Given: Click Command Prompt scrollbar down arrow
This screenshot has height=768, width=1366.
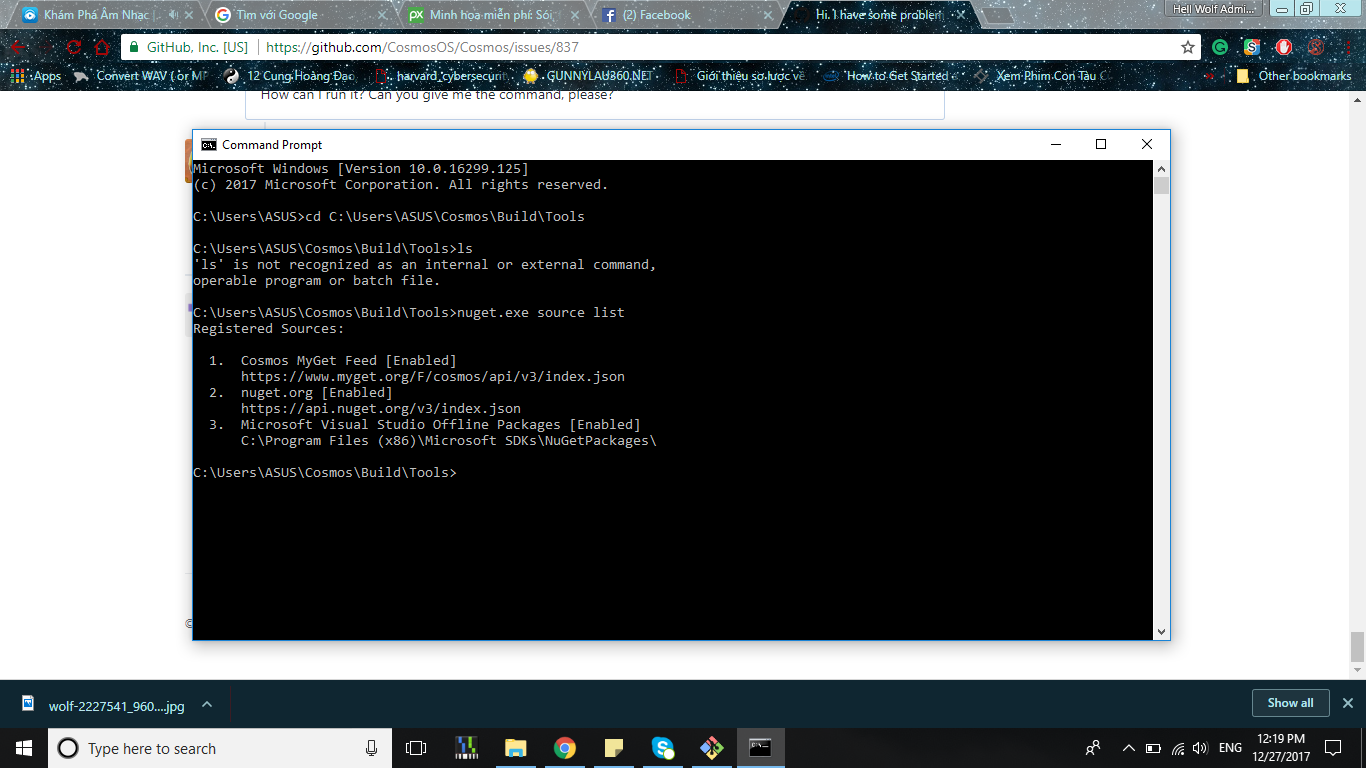Looking at the screenshot, I should click(1161, 632).
